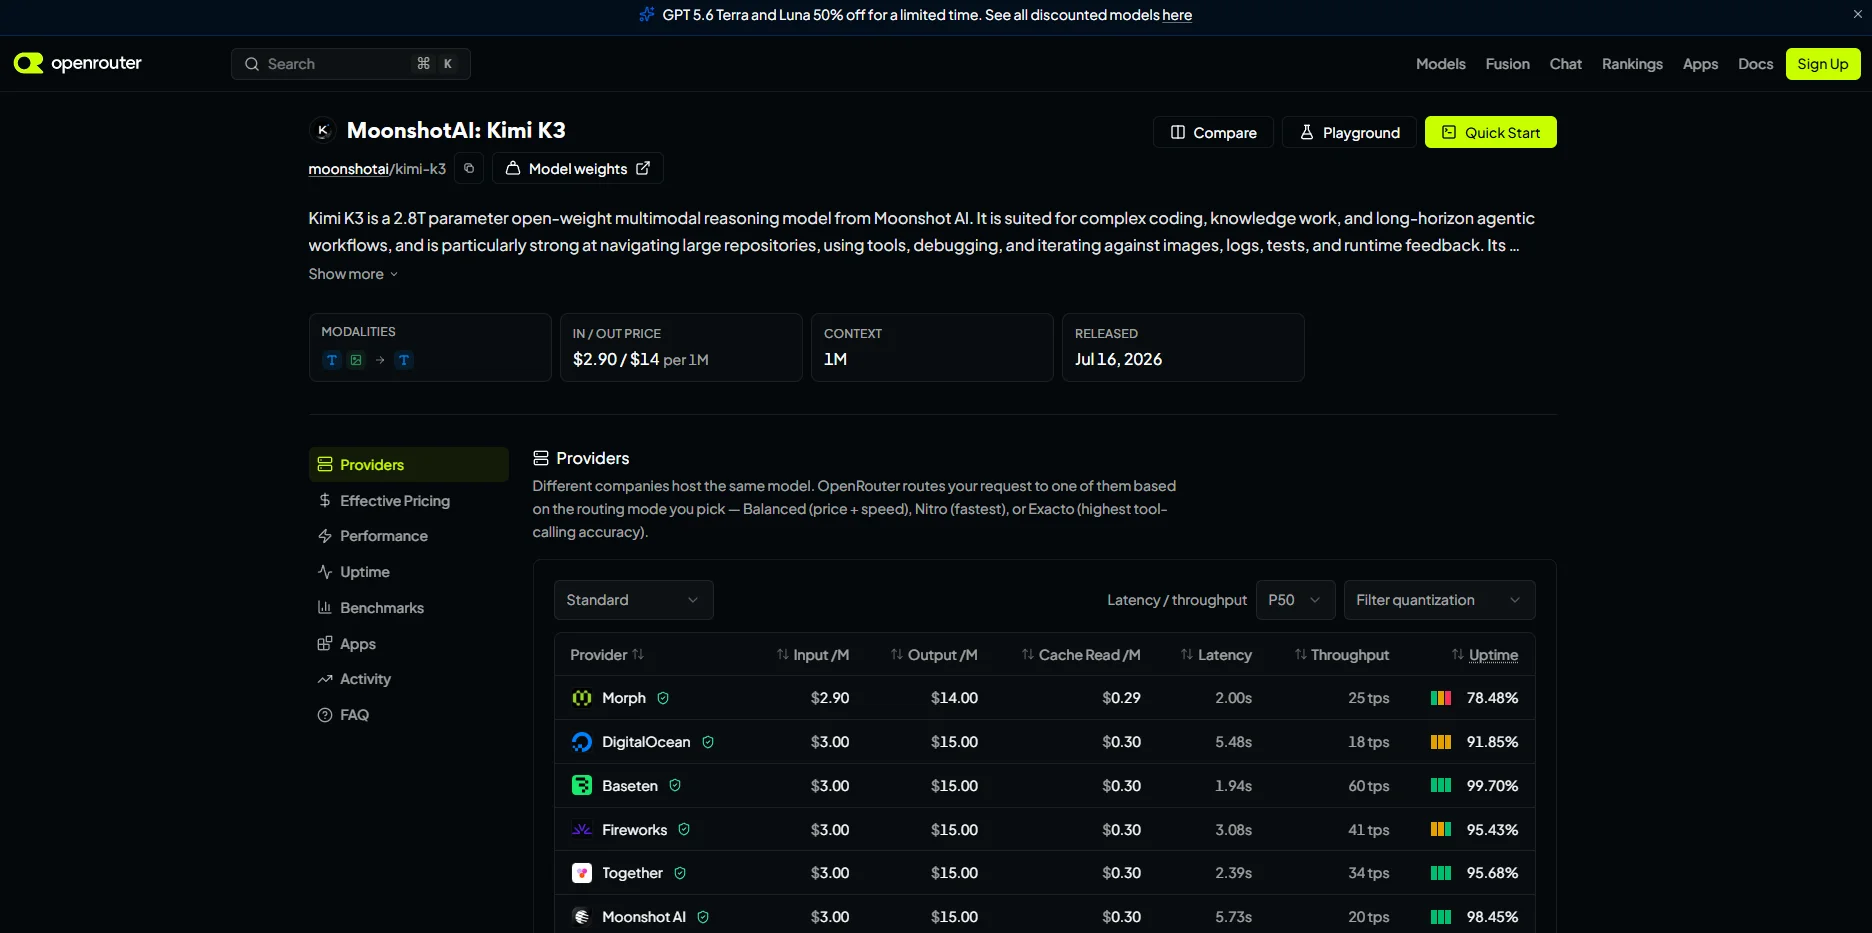Click the shield badge next to Moonshot AI
This screenshot has width=1872, height=933.
tap(703, 917)
